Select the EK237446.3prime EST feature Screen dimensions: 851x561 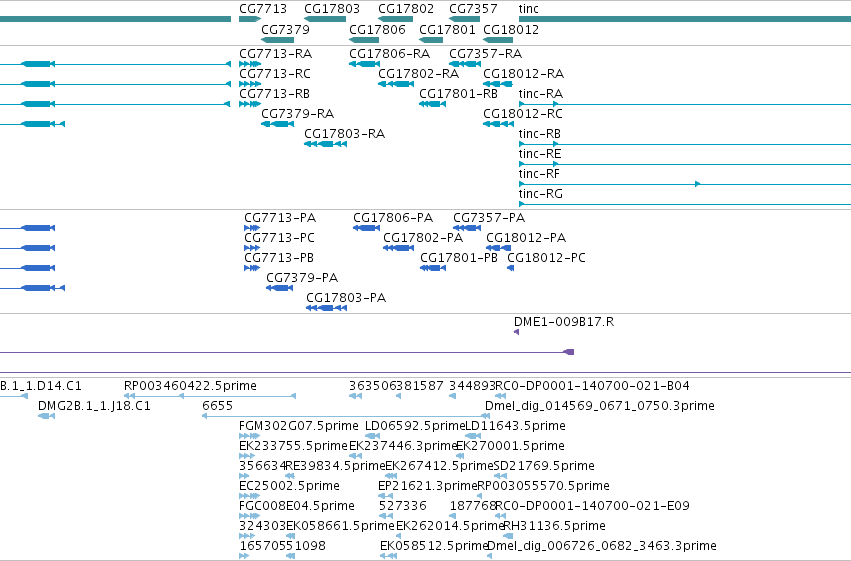[x=355, y=456]
